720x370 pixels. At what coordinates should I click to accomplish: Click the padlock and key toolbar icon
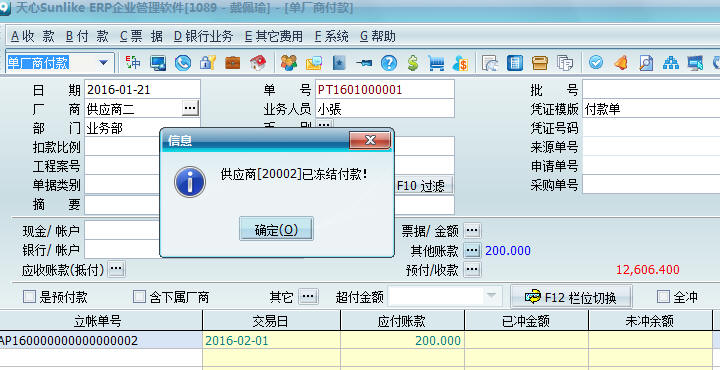(208, 62)
